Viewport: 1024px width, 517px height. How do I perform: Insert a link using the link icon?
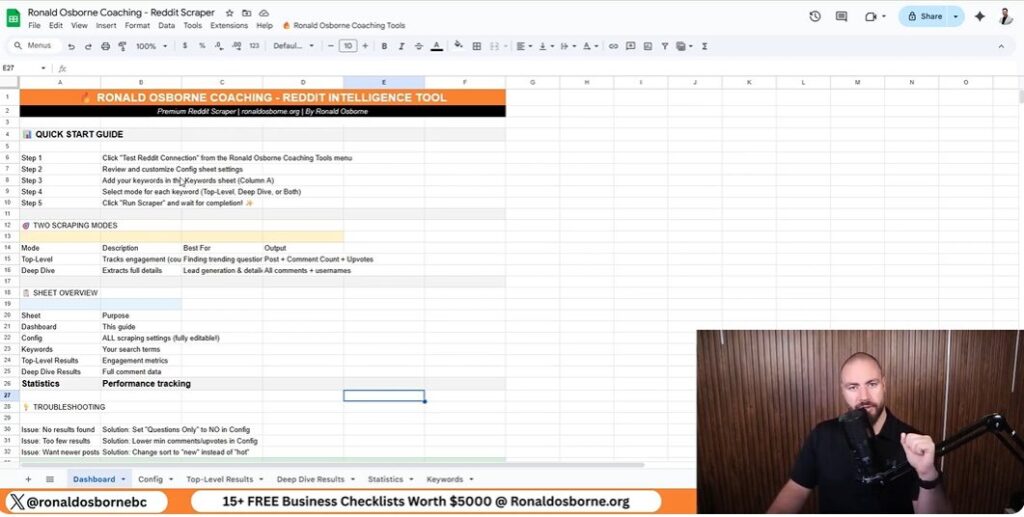613,46
